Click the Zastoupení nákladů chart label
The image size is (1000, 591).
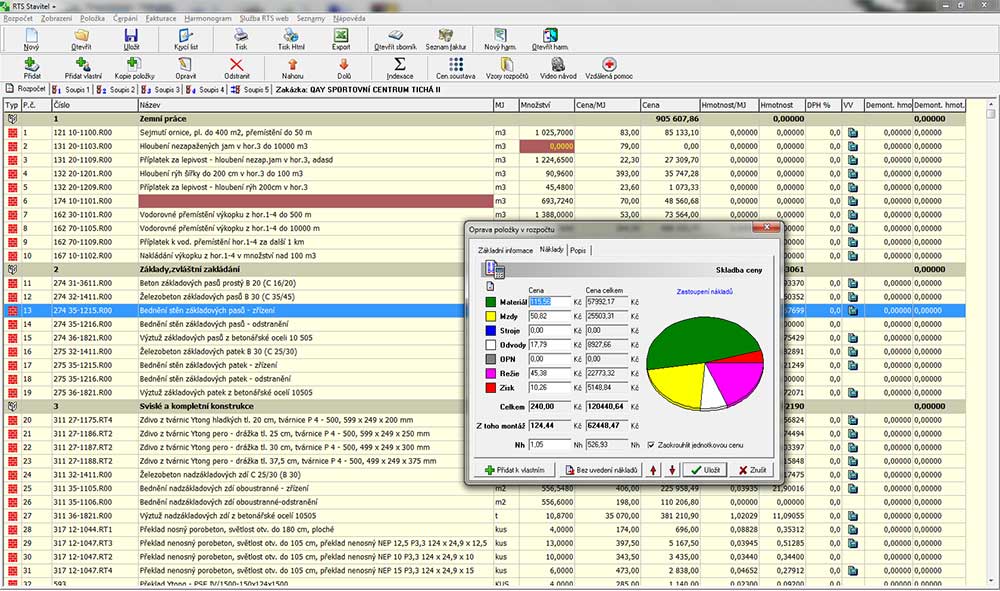tap(705, 291)
